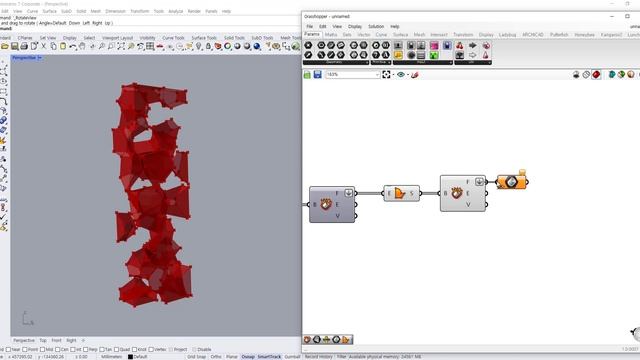Viewport: 640px width, 360px height.
Task: Click the padlock icon in Rhino toolbar
Action: tap(208, 47)
